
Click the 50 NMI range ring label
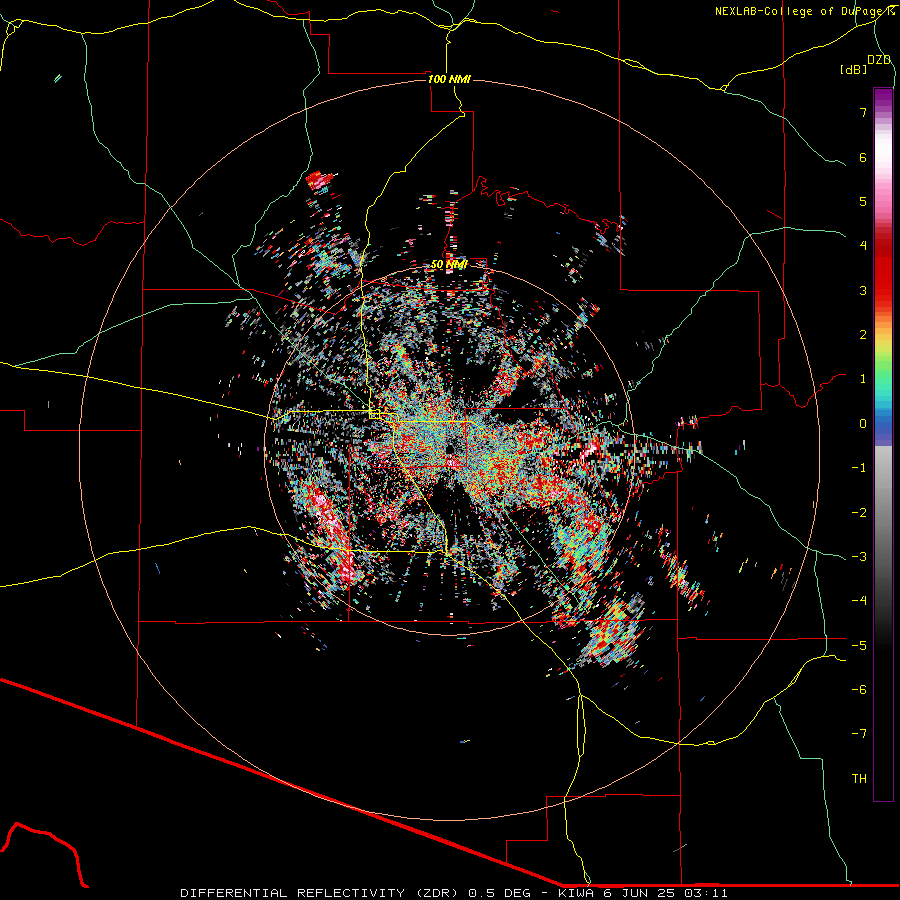pos(449,264)
